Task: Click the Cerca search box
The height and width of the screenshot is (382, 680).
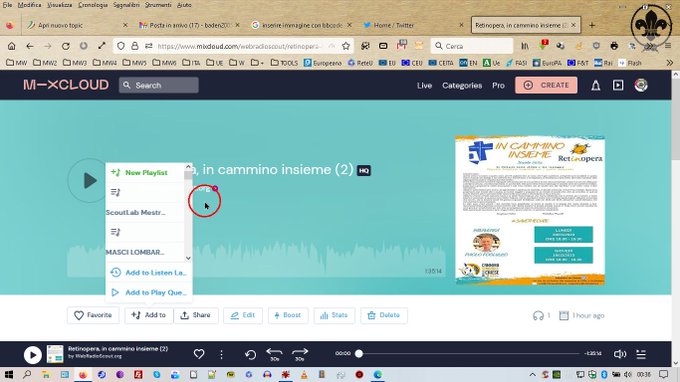Action: click(472, 46)
